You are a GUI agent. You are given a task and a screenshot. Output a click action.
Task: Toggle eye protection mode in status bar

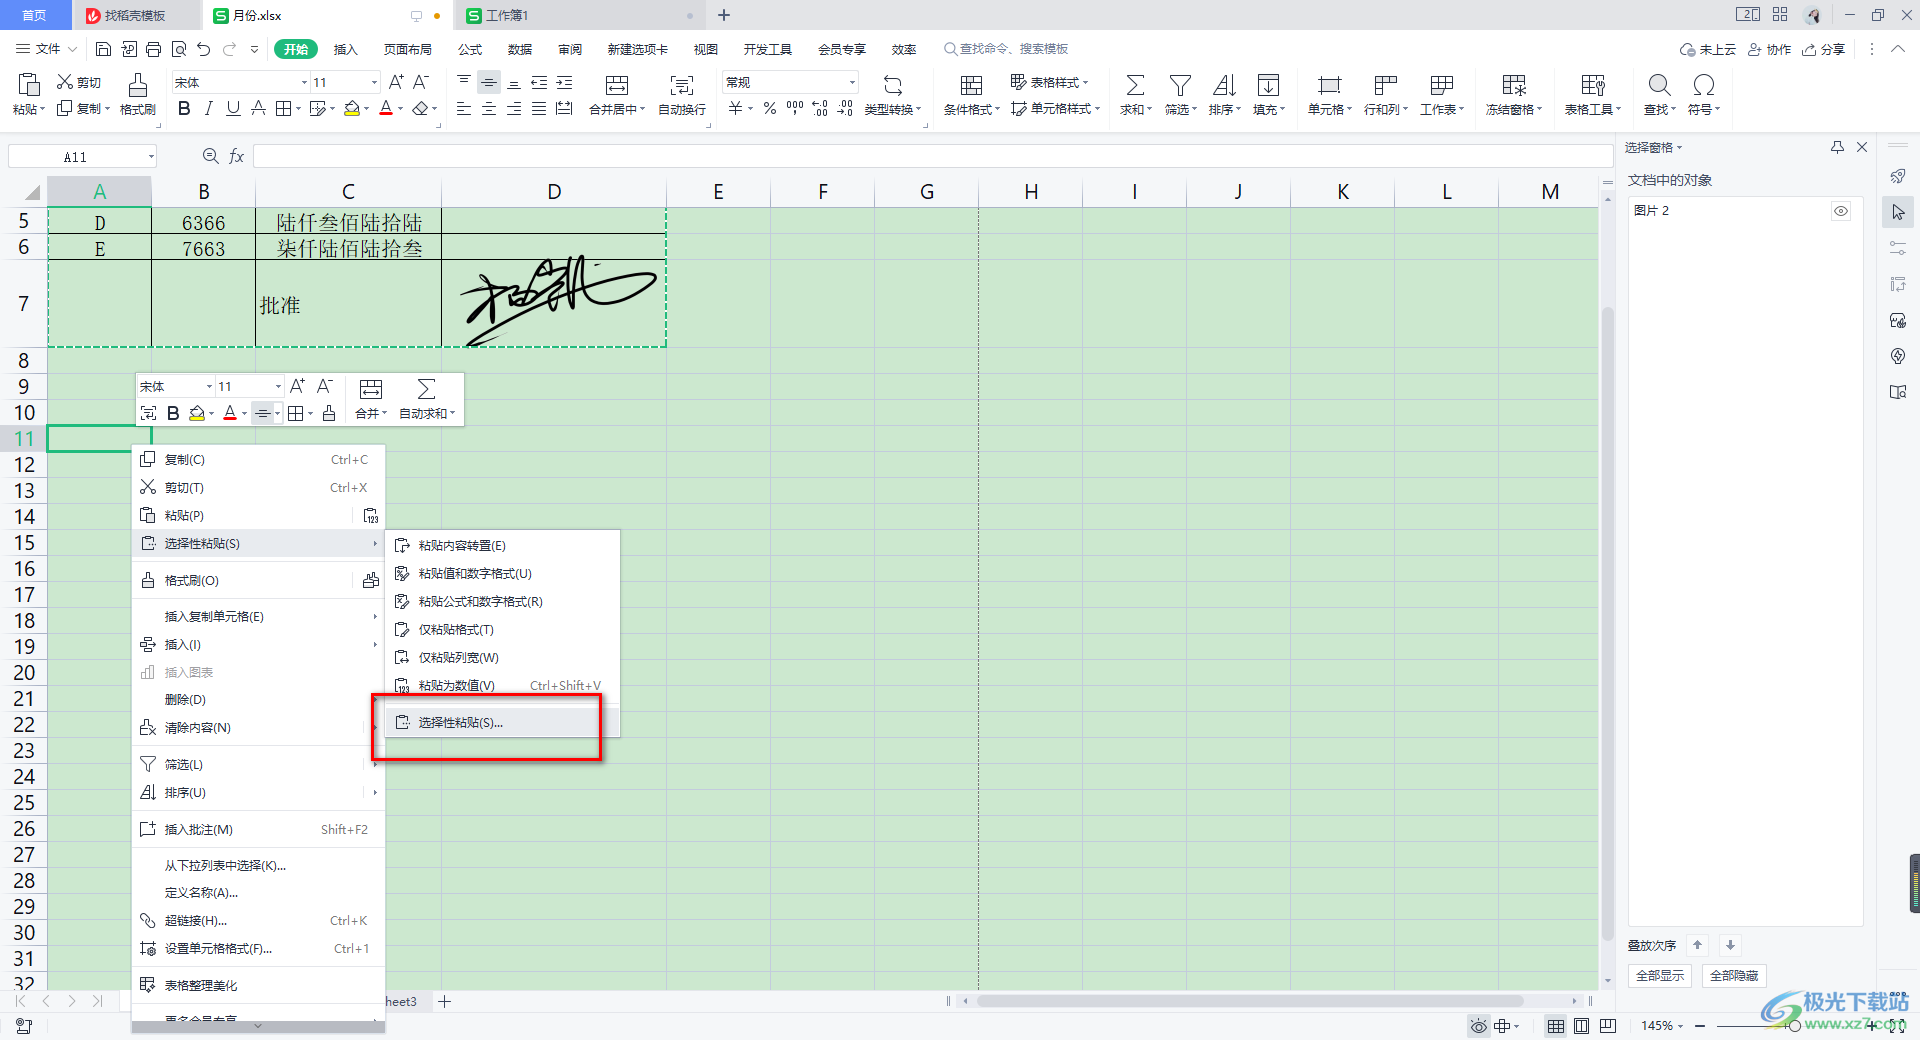[x=1478, y=1026]
